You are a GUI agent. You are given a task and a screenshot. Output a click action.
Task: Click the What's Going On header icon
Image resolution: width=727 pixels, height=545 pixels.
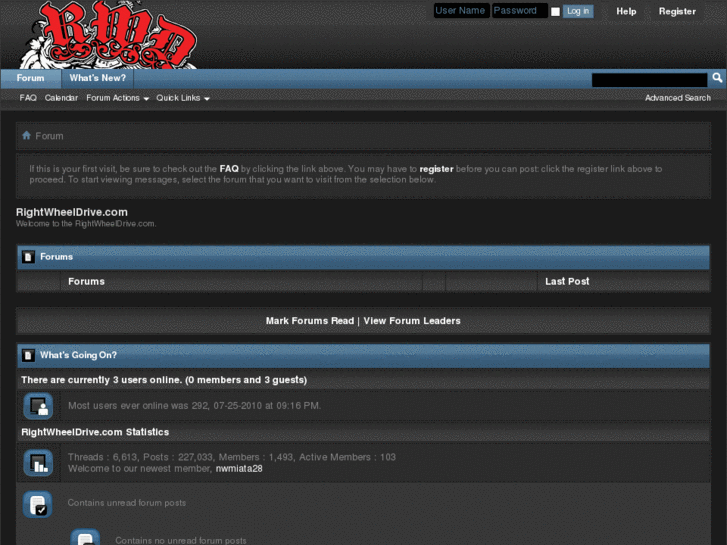click(x=28, y=355)
